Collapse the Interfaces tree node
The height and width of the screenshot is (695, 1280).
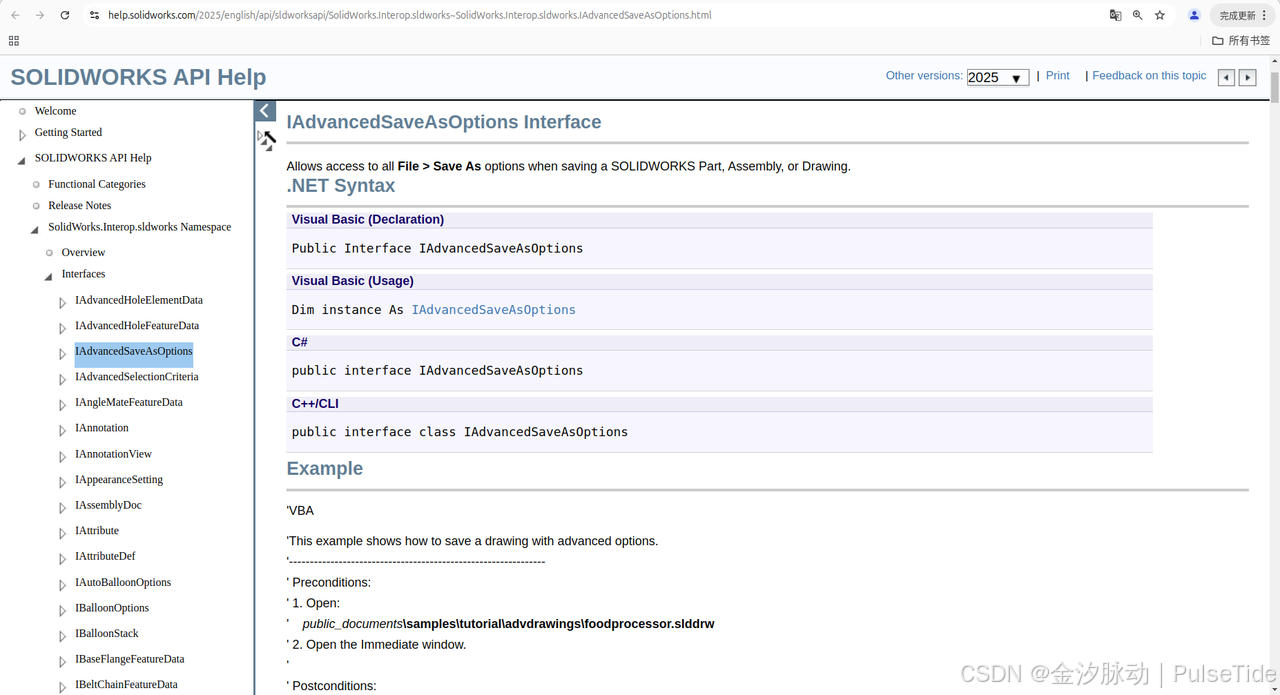pyautogui.click(x=48, y=276)
